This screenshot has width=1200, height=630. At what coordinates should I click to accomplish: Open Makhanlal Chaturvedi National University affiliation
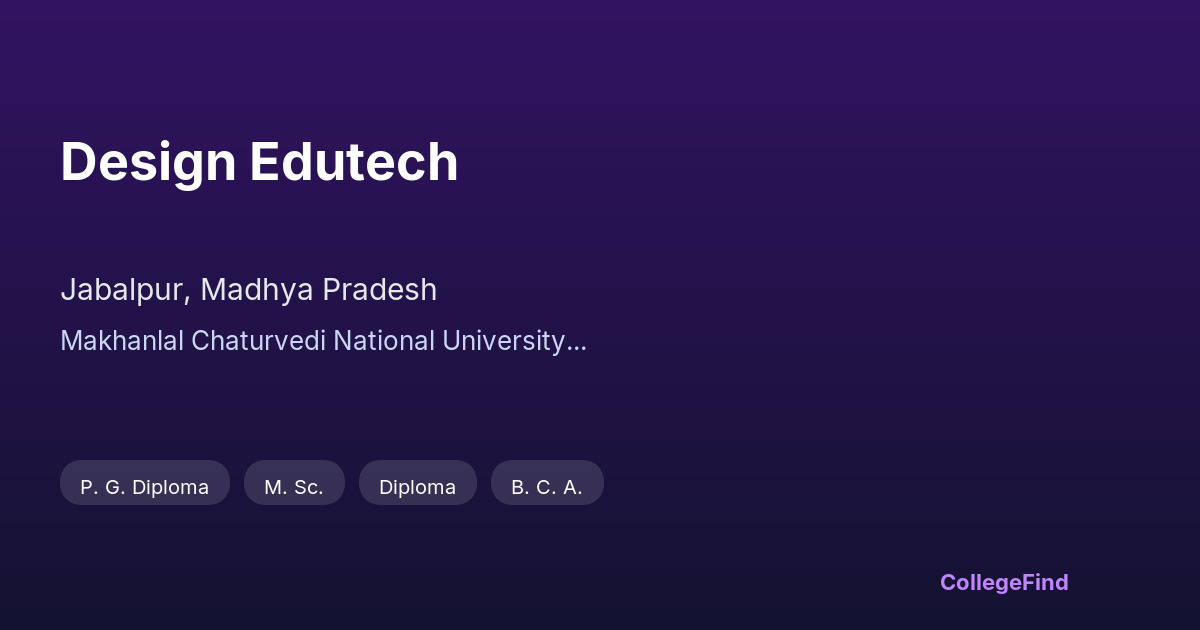coord(312,341)
